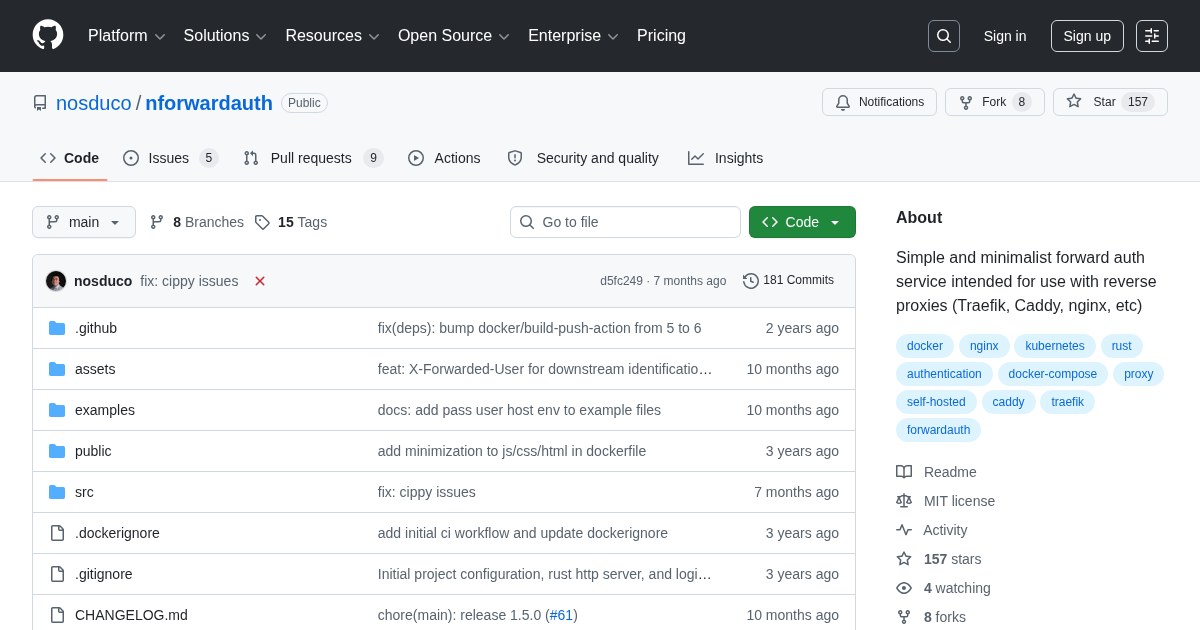Image resolution: width=1200 pixels, height=630 pixels.
Task: Fork this repository
Action: [x=995, y=102]
